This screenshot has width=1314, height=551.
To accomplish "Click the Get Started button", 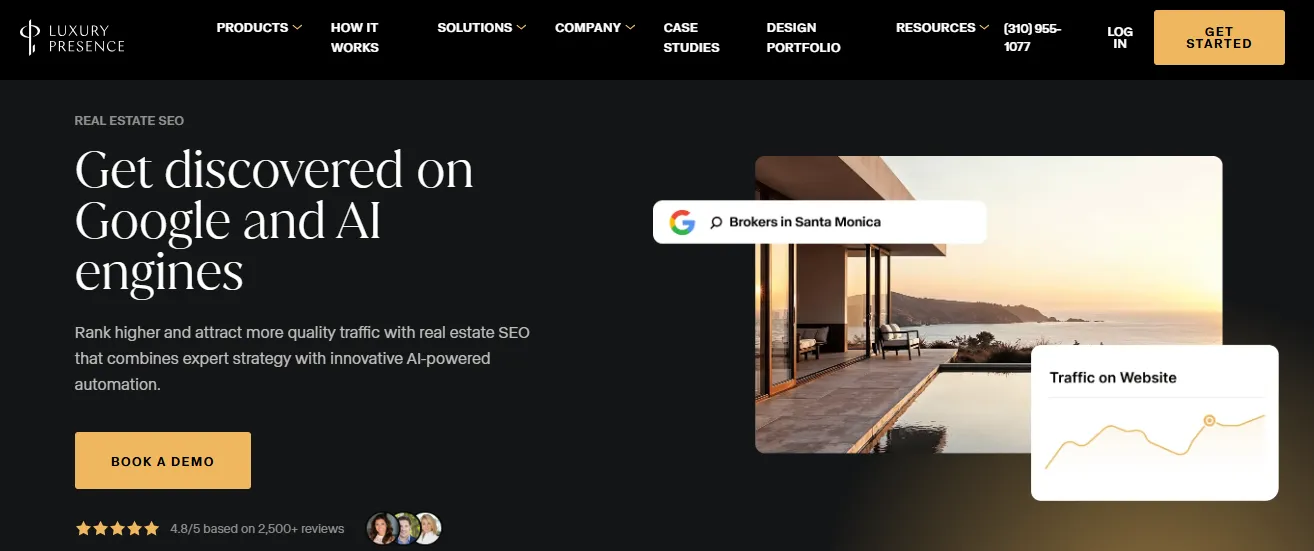I will coord(1219,38).
